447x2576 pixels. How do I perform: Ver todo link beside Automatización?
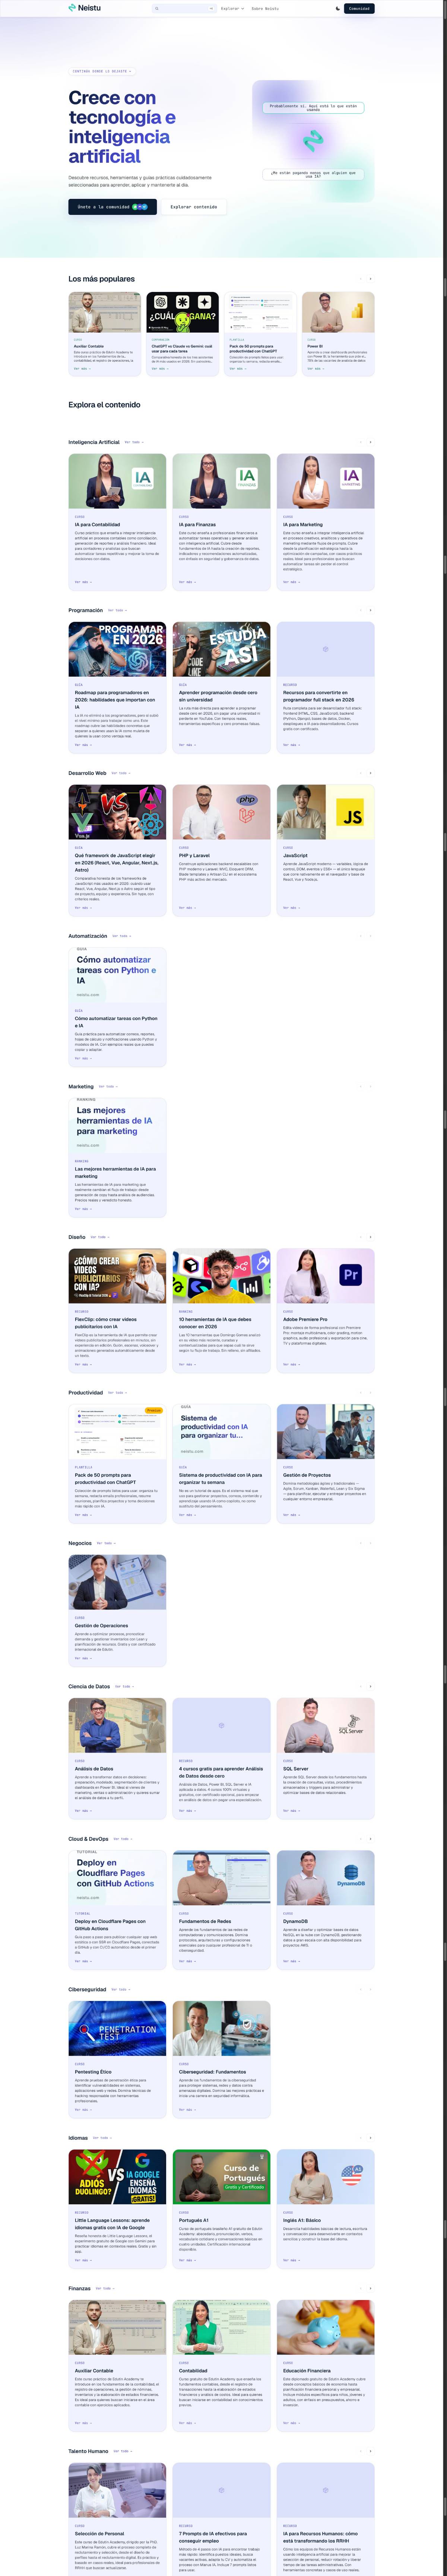tap(122, 936)
